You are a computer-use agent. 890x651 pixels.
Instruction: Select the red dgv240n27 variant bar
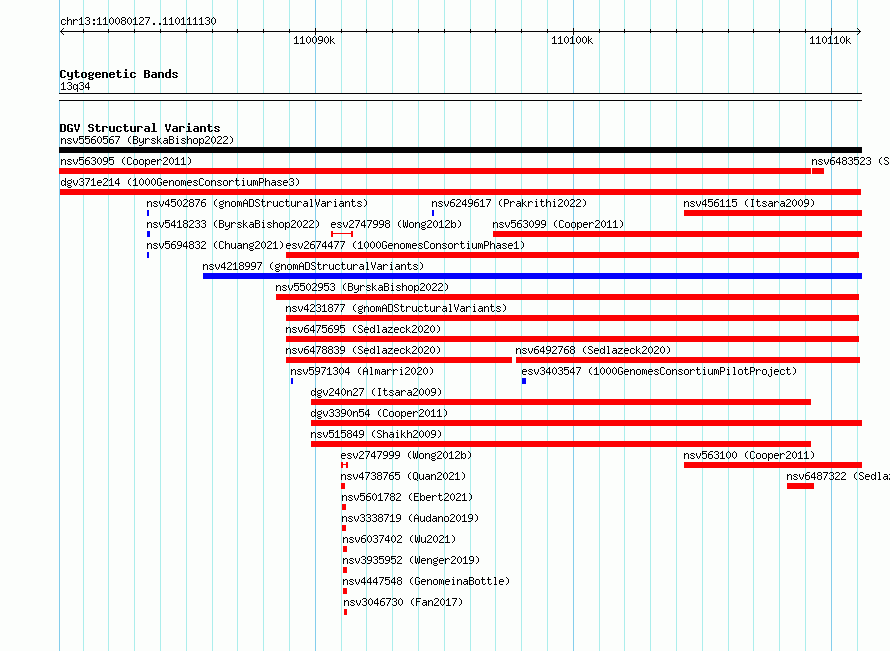point(561,402)
